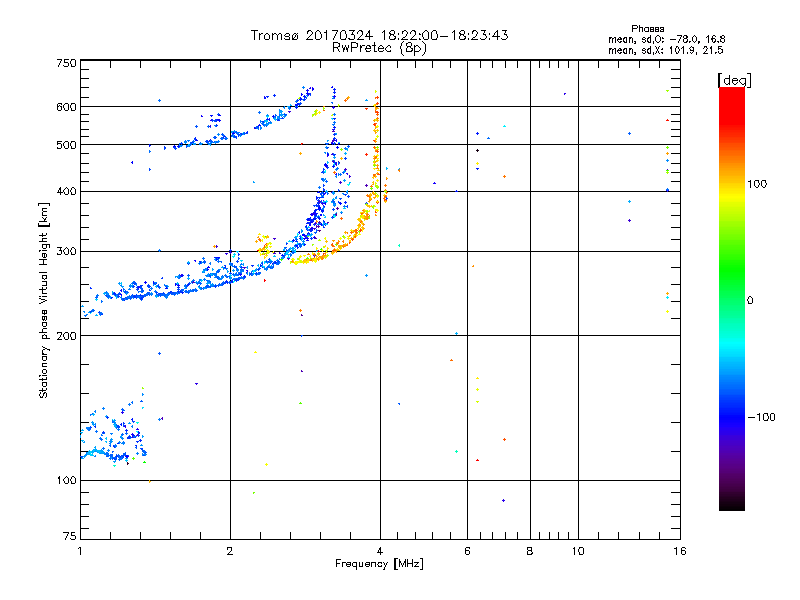Click the y-axis tick label '750'

(66, 63)
